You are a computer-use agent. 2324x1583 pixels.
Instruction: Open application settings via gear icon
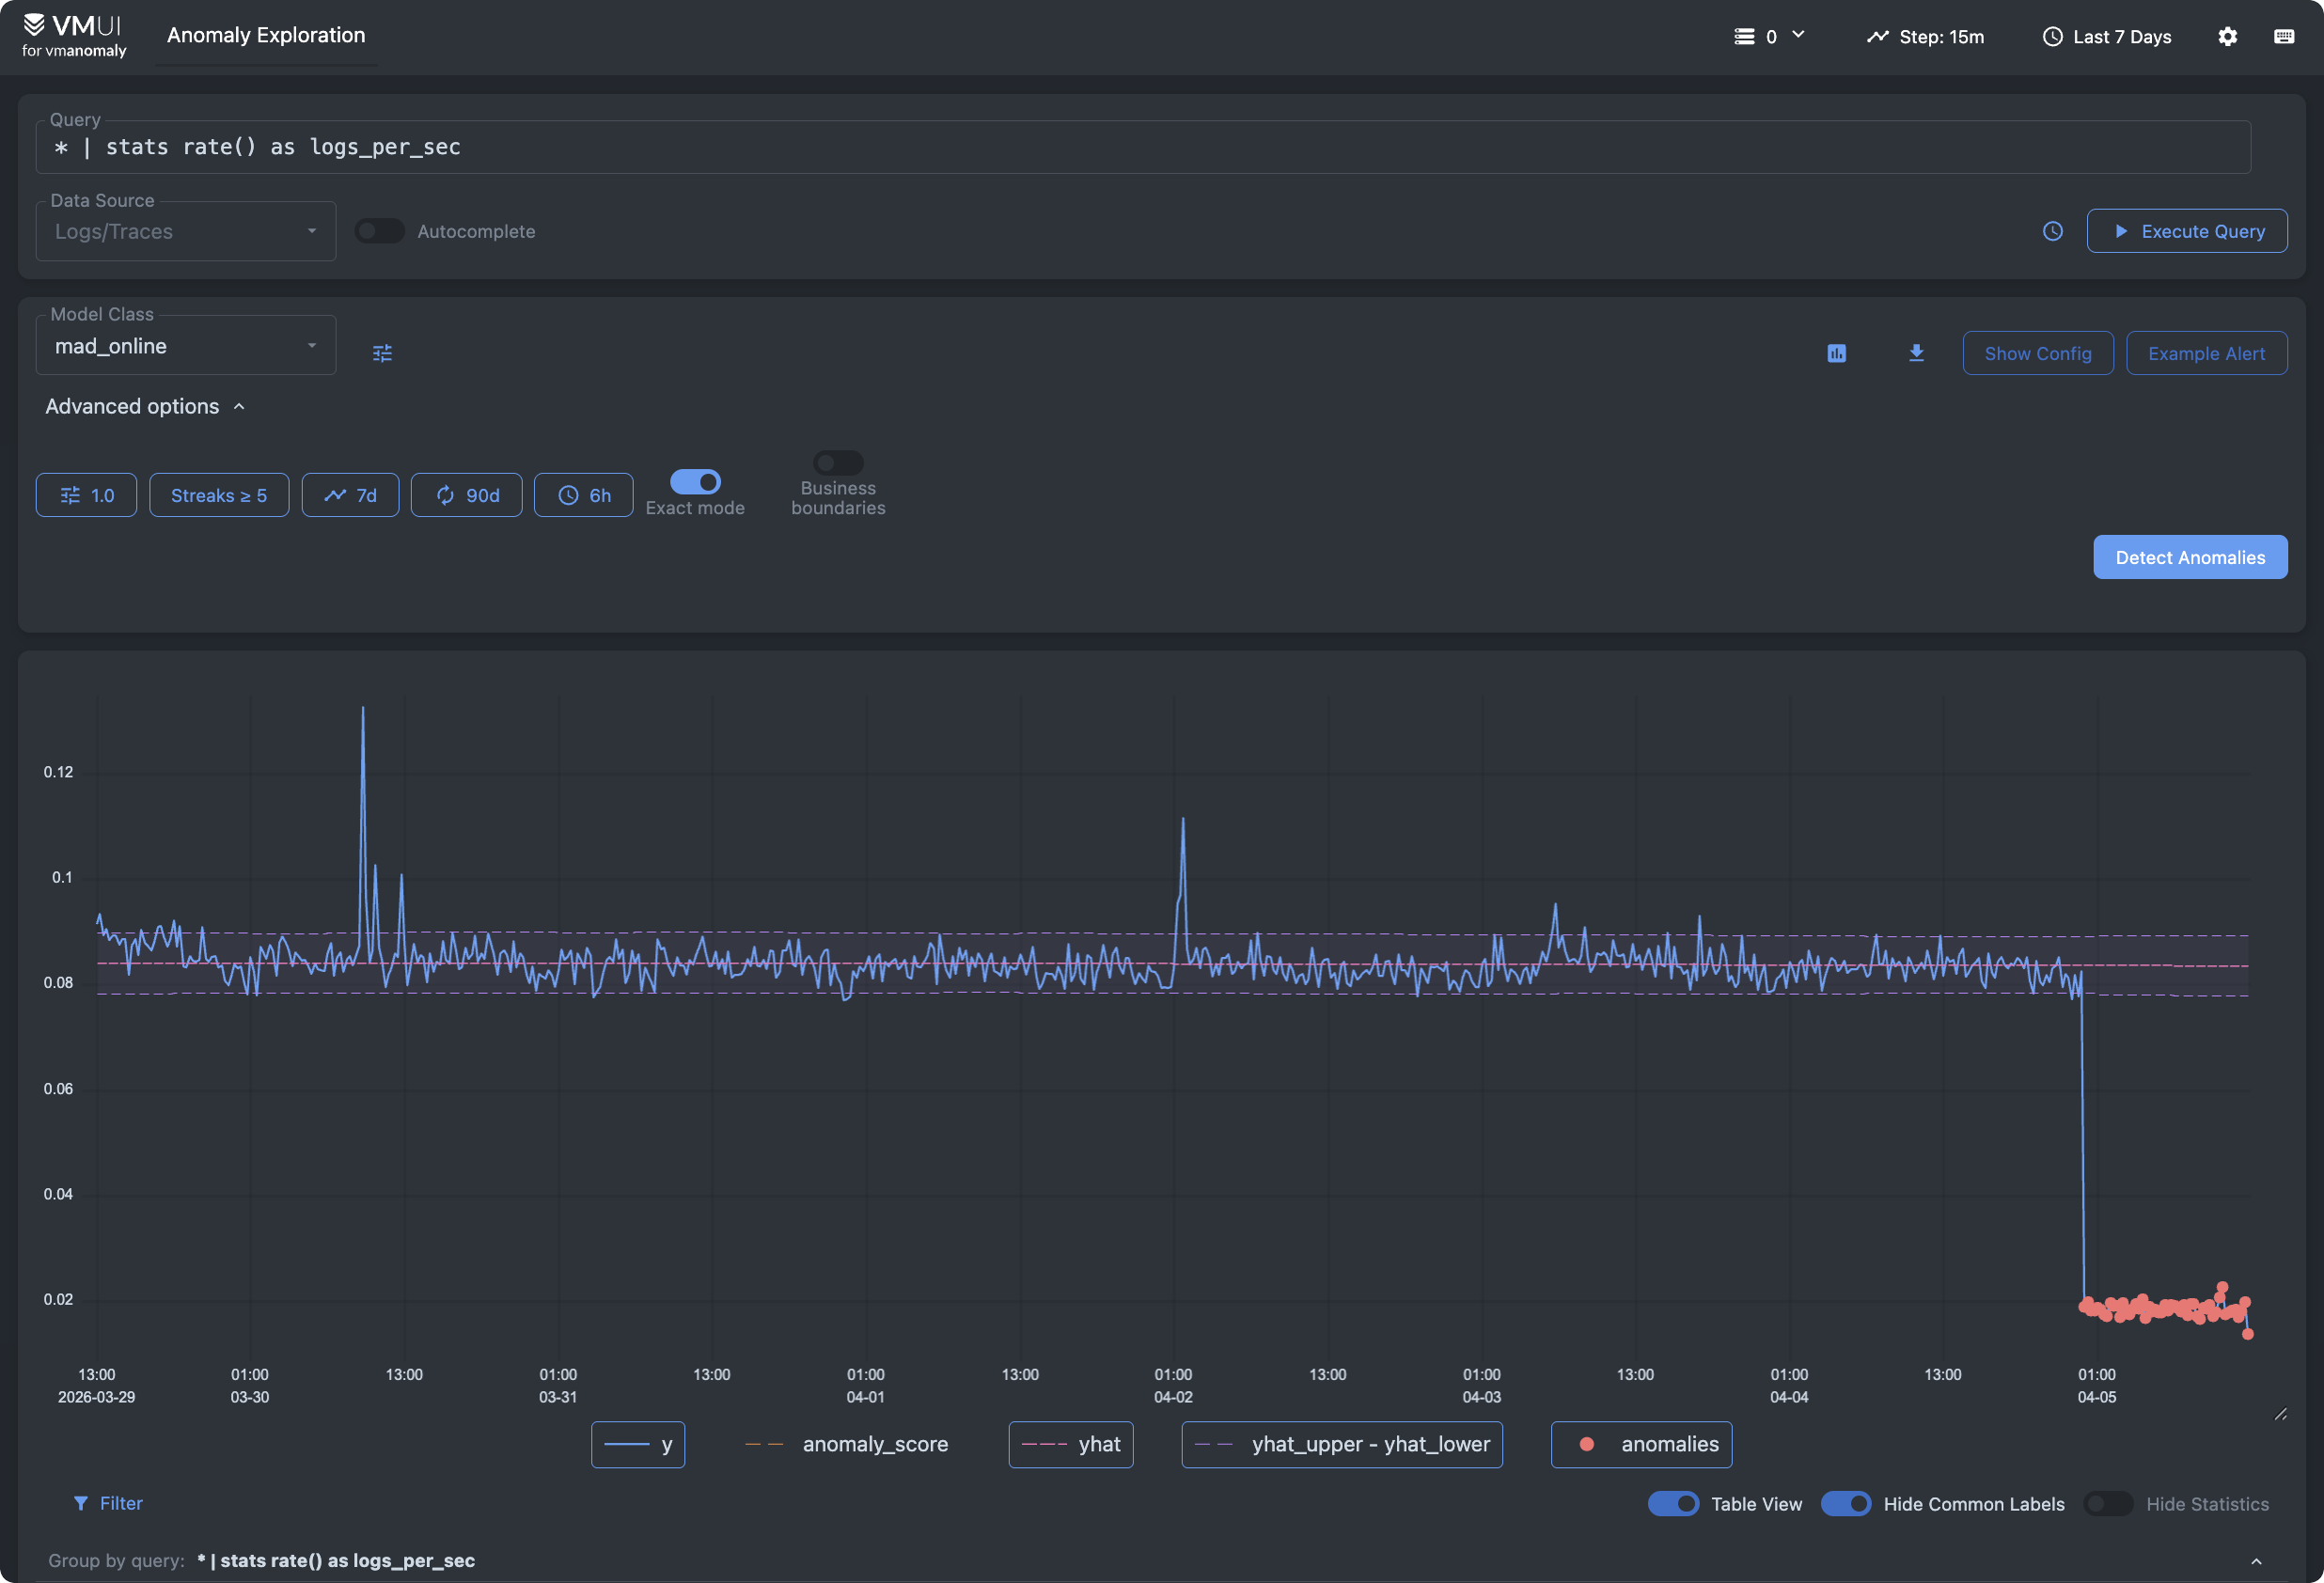pyautogui.click(x=2227, y=36)
